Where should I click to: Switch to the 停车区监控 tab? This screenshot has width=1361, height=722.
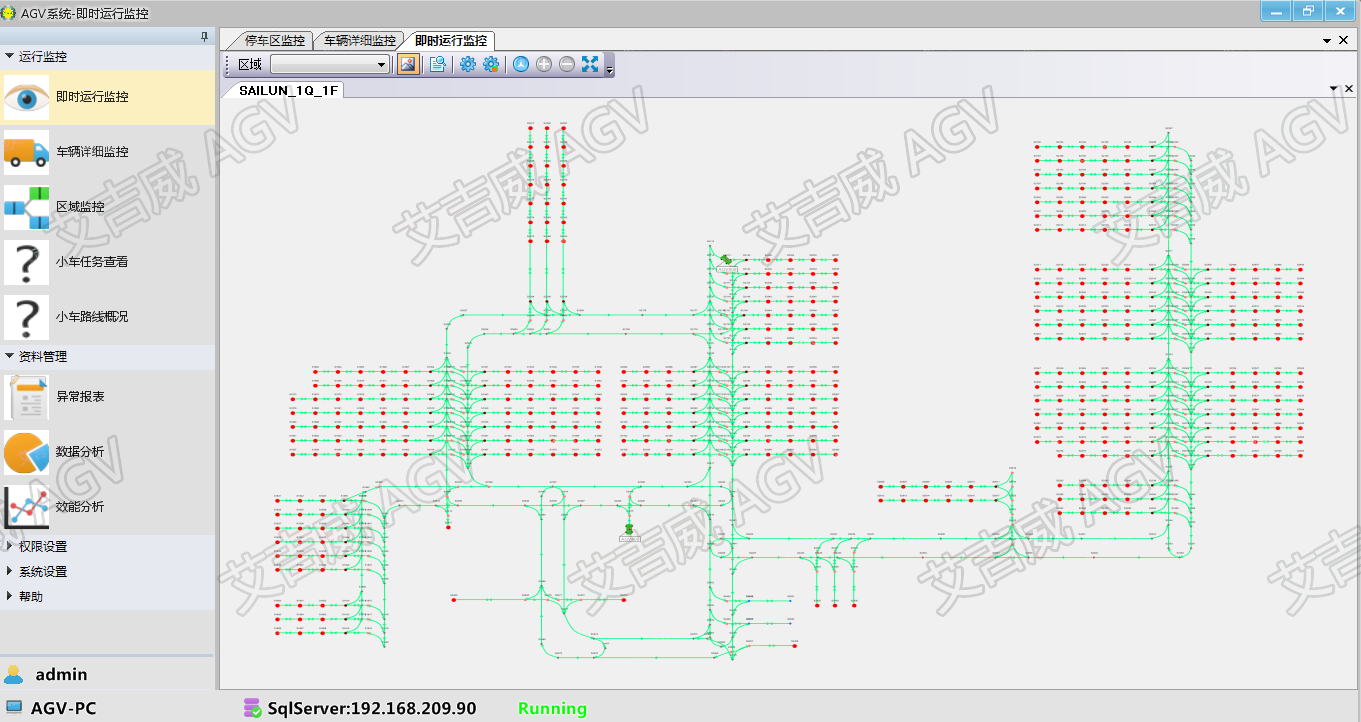tap(274, 41)
